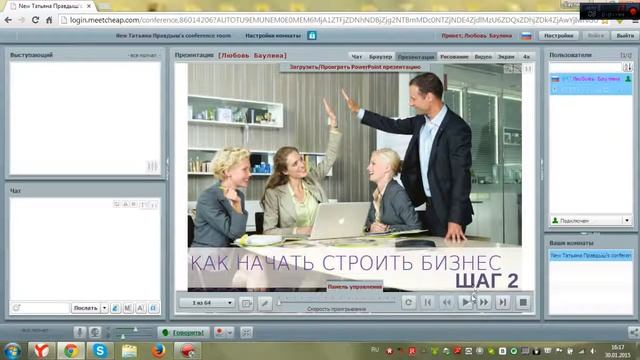Click the pencil annotate icon
640x360 pixels.
pos(265,303)
